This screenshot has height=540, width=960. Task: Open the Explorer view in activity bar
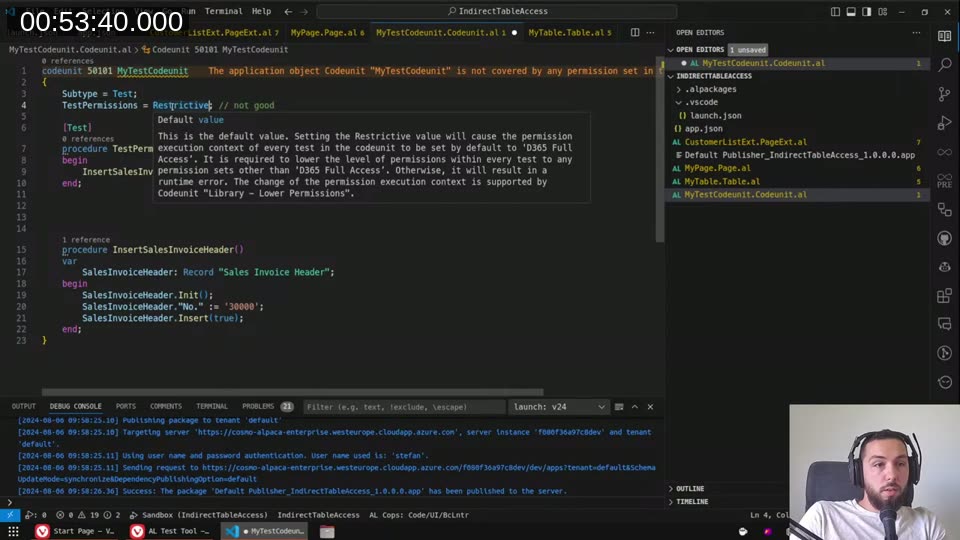944,36
